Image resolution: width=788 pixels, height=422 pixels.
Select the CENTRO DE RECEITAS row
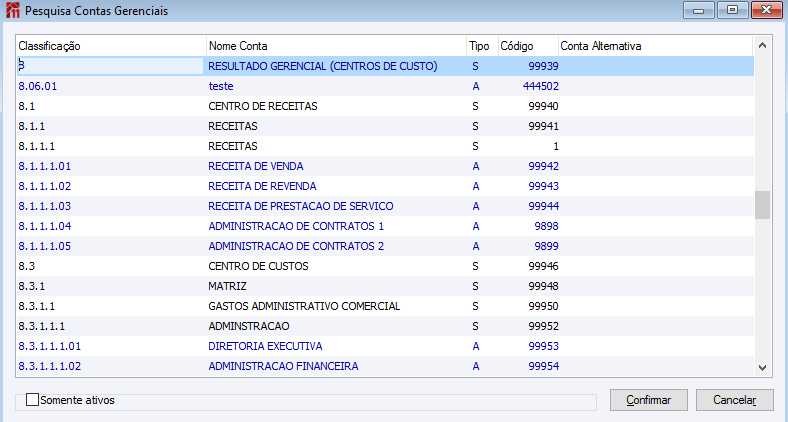point(385,106)
